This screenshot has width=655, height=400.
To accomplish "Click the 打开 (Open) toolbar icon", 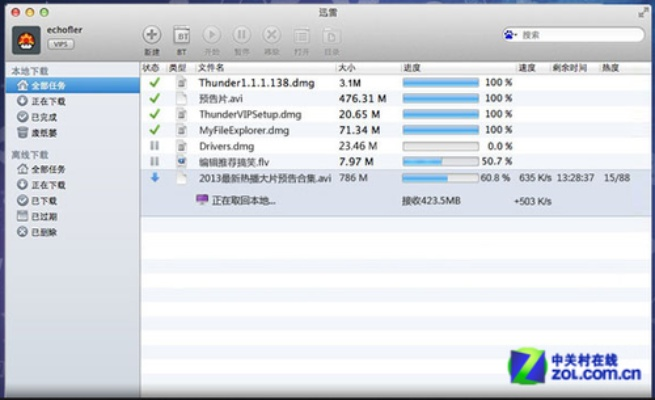I will point(301,36).
